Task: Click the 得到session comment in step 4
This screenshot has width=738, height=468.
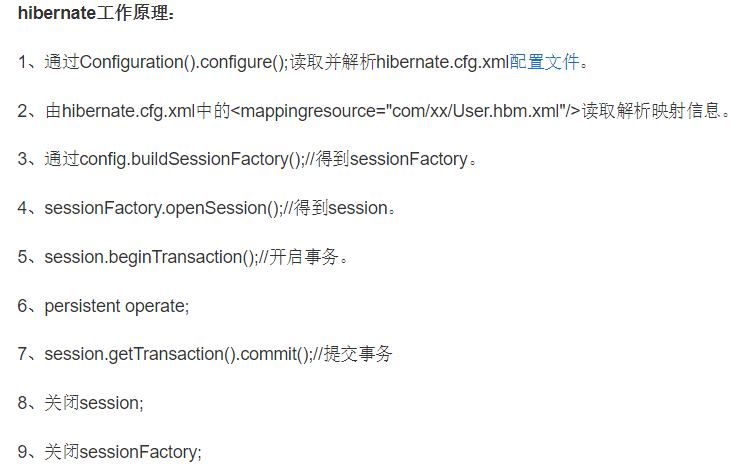Action: [x=341, y=208]
